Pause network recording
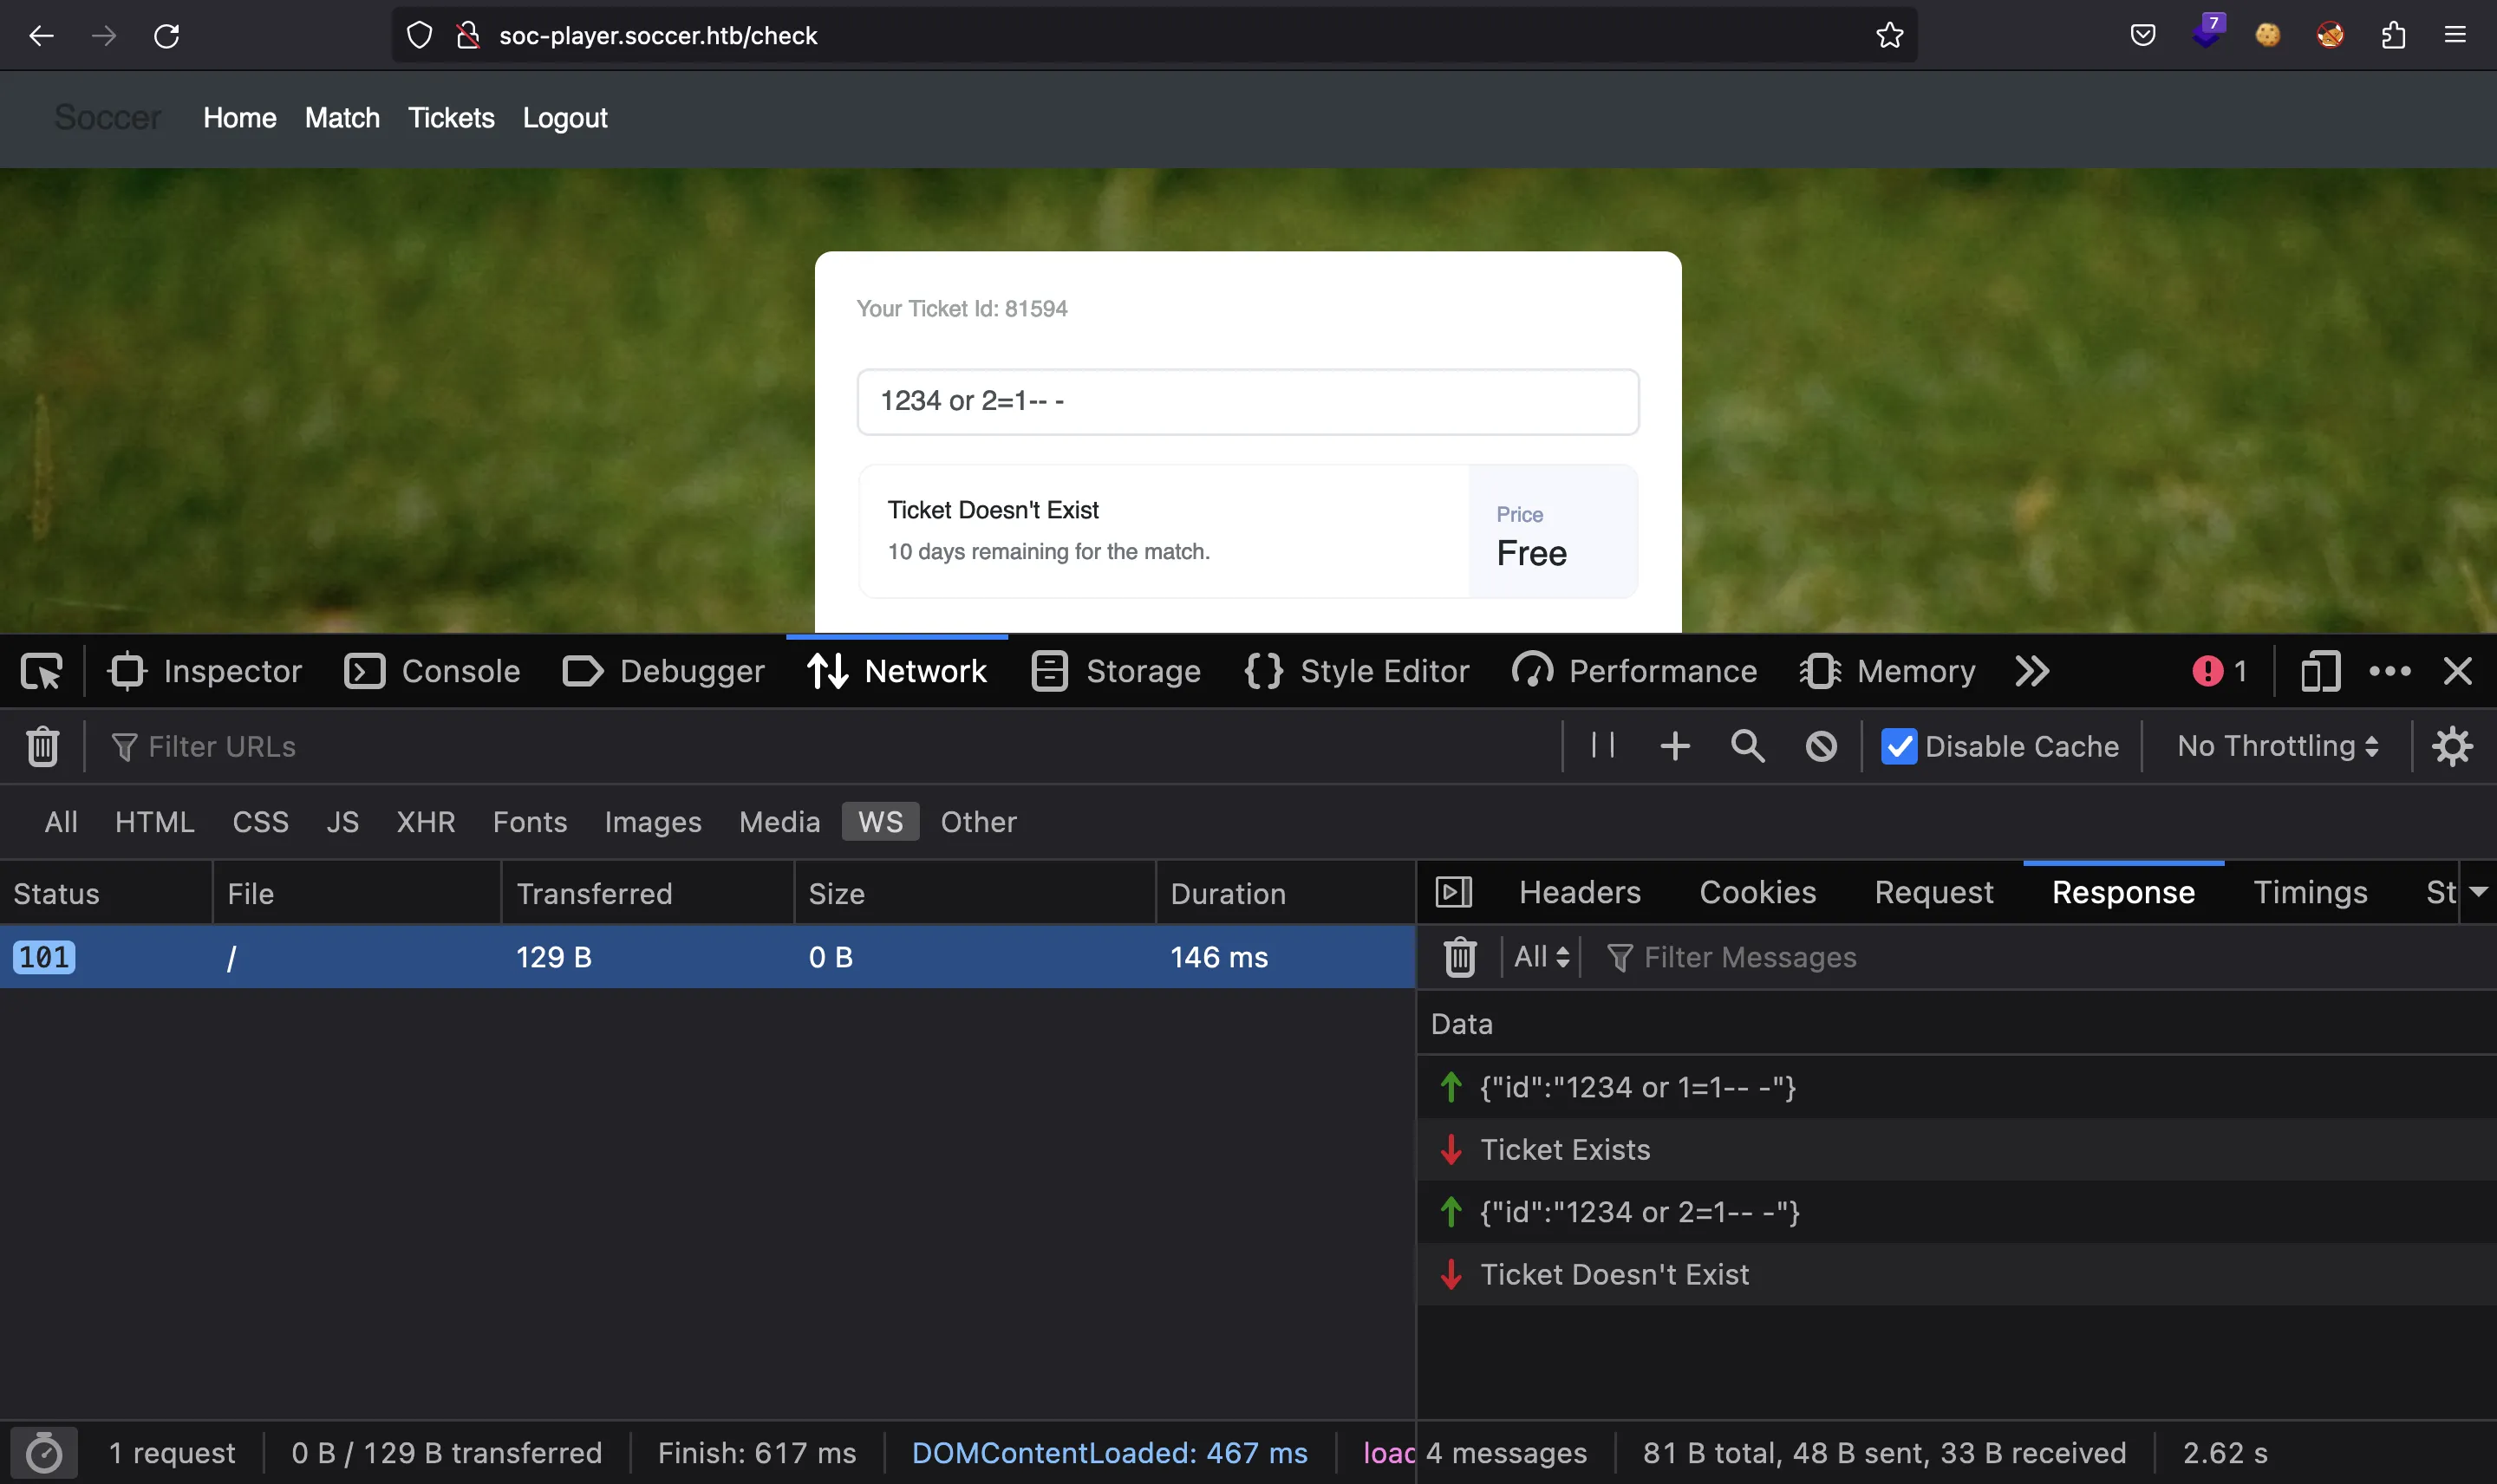This screenshot has height=1484, width=2497. tap(1602, 746)
